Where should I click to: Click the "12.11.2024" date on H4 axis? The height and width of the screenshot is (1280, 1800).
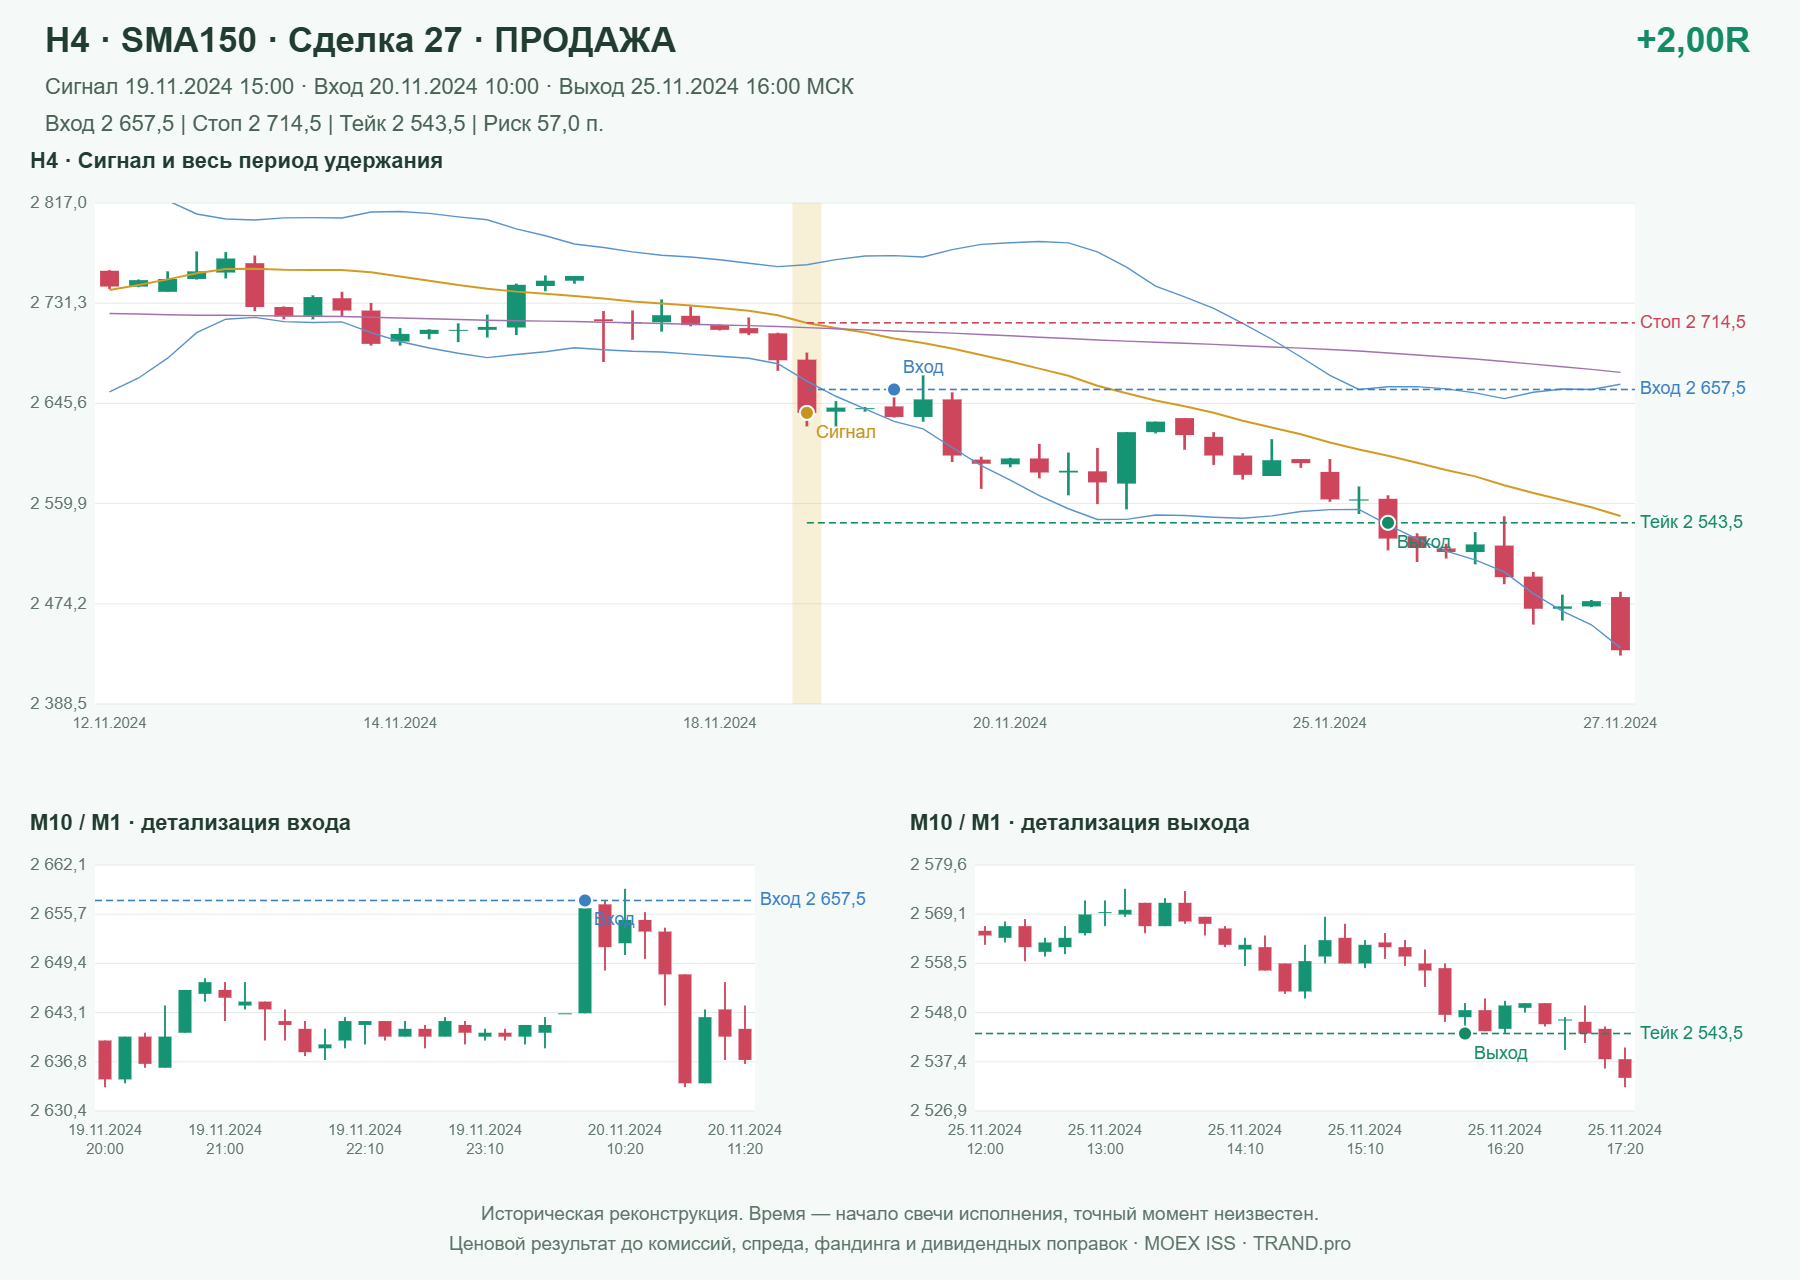tap(109, 723)
